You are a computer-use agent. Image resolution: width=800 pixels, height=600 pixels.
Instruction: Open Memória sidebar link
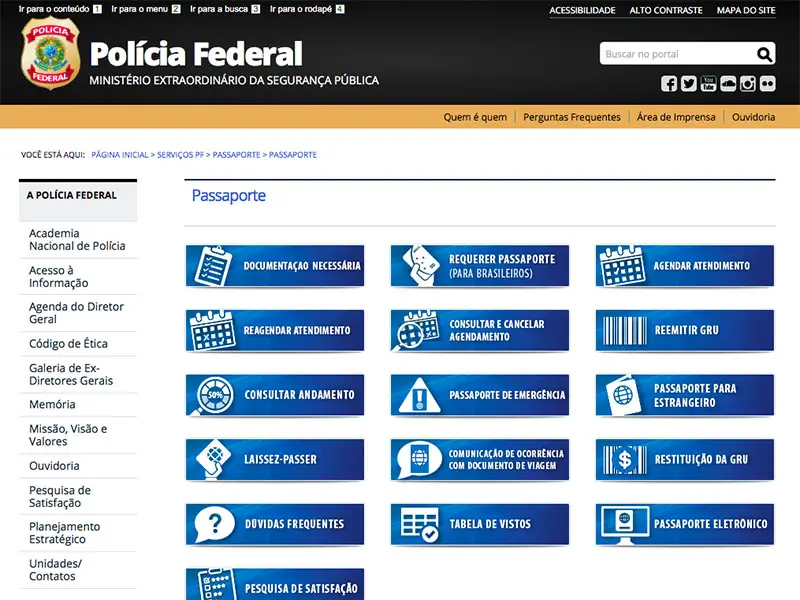click(x=52, y=404)
